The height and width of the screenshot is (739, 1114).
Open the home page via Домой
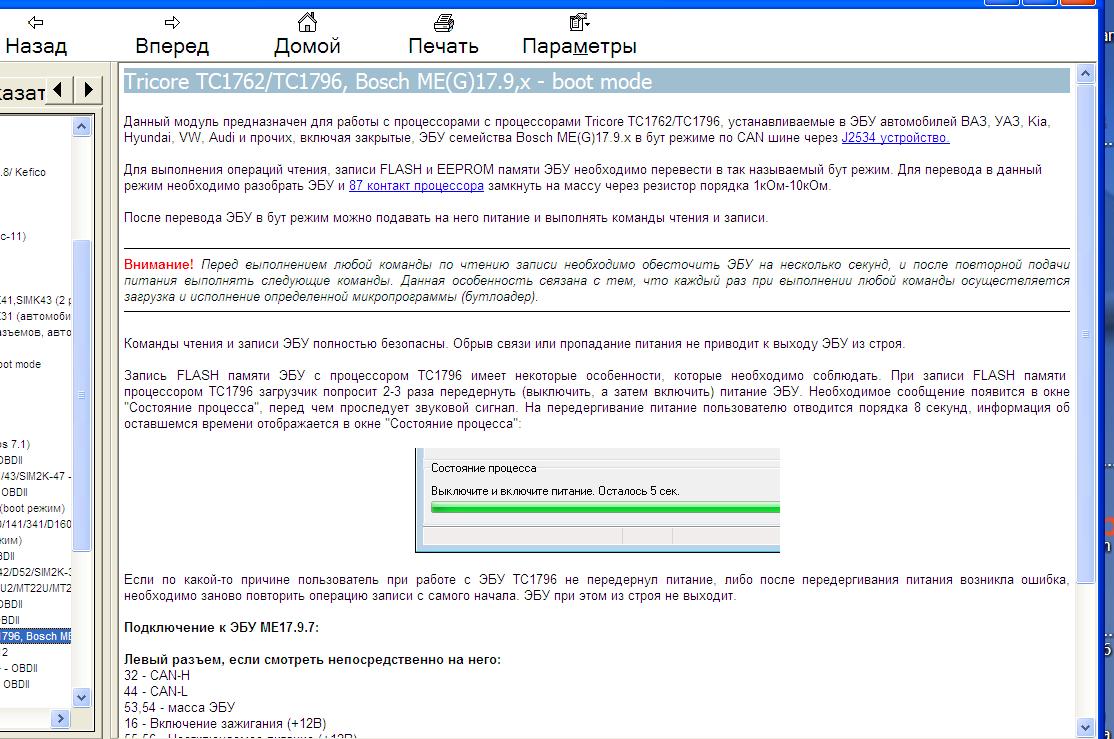coord(307,36)
